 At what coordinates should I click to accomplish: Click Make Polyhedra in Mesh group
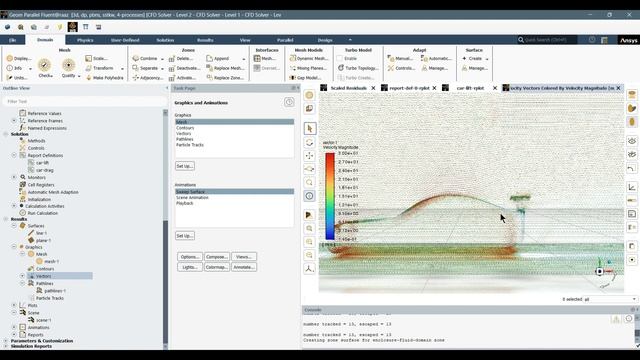click(x=104, y=78)
